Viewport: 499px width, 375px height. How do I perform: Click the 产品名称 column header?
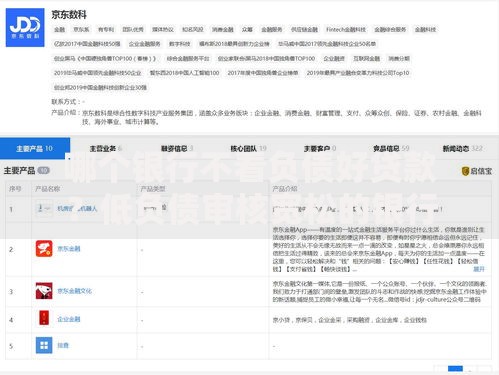click(47, 189)
